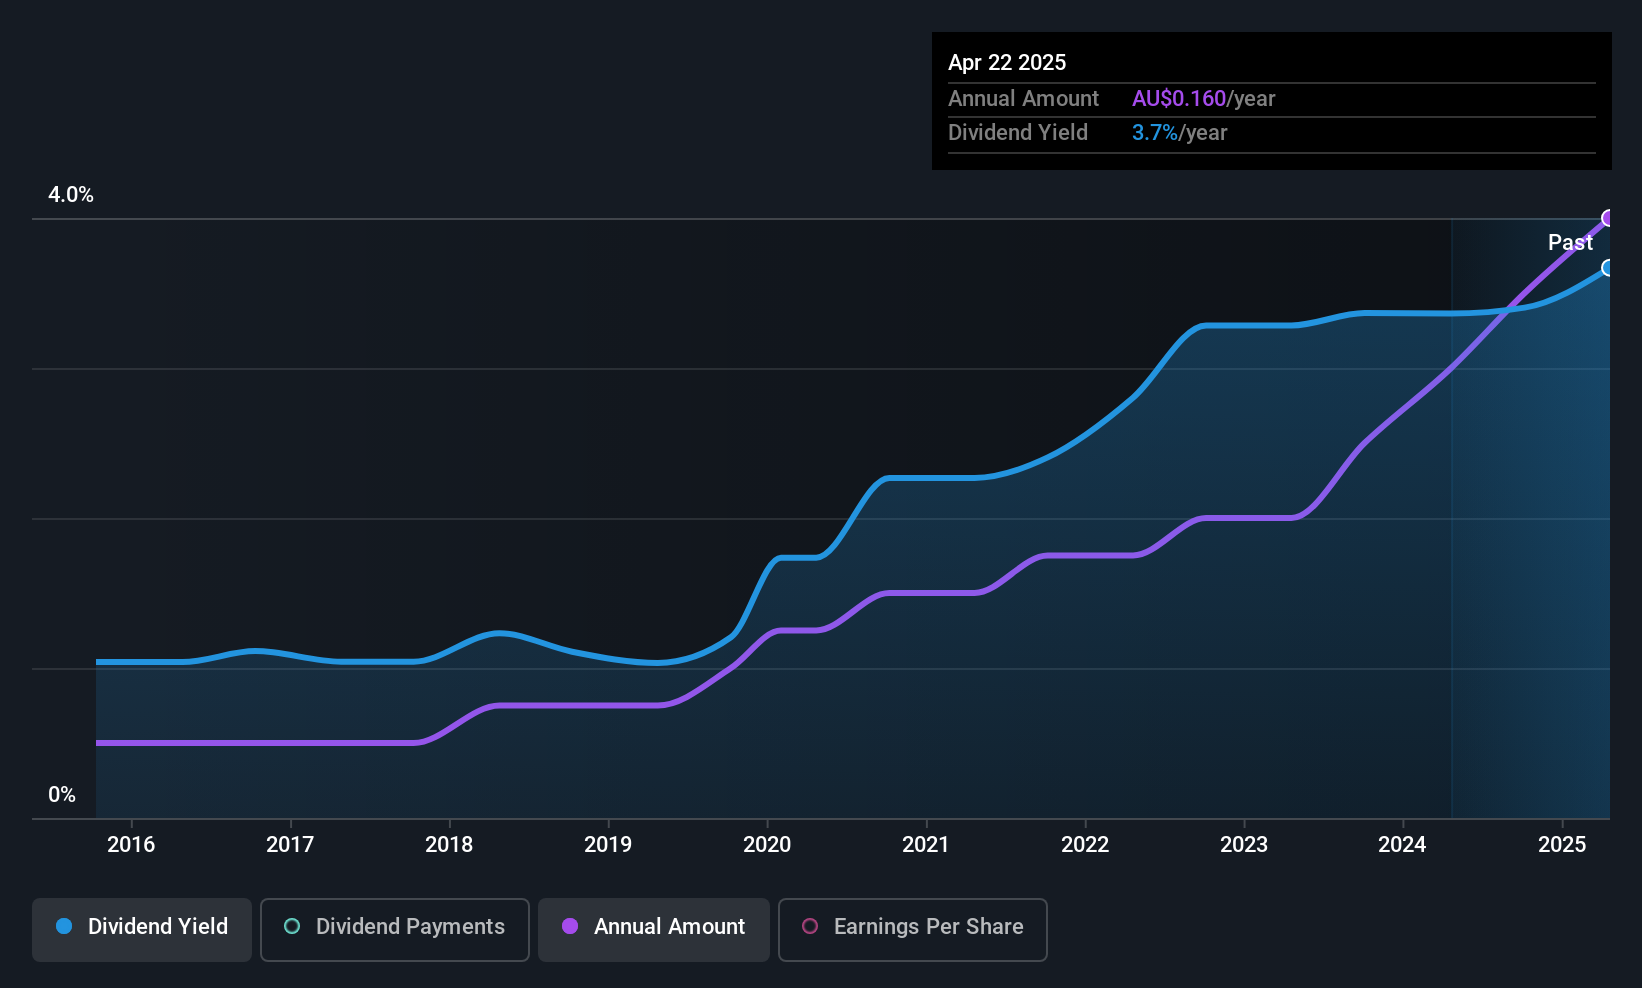
Task: Click the 'Past' label on the chart
Action: coord(1570,243)
